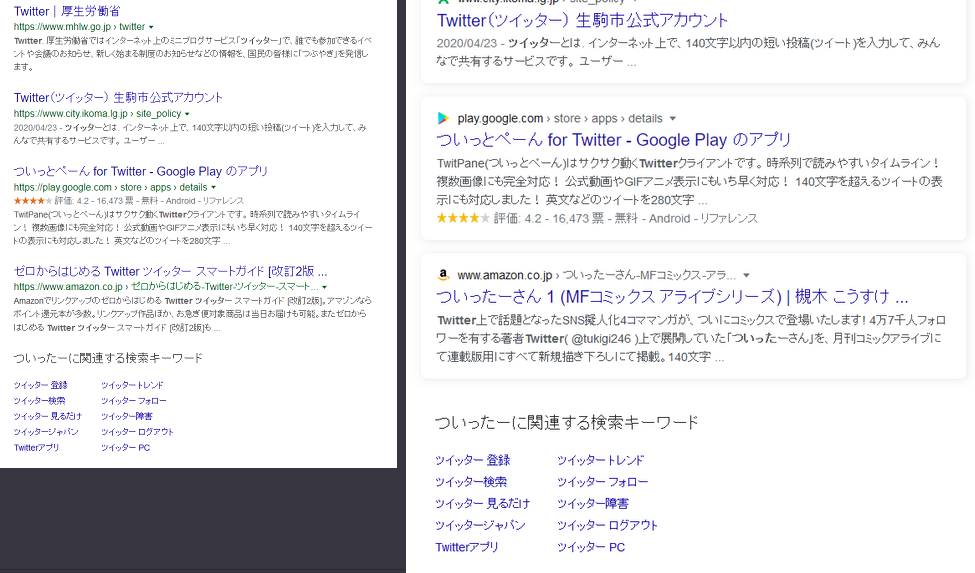Click right panel related search 'ツイッター障害'
975x573 pixels.
click(593, 504)
